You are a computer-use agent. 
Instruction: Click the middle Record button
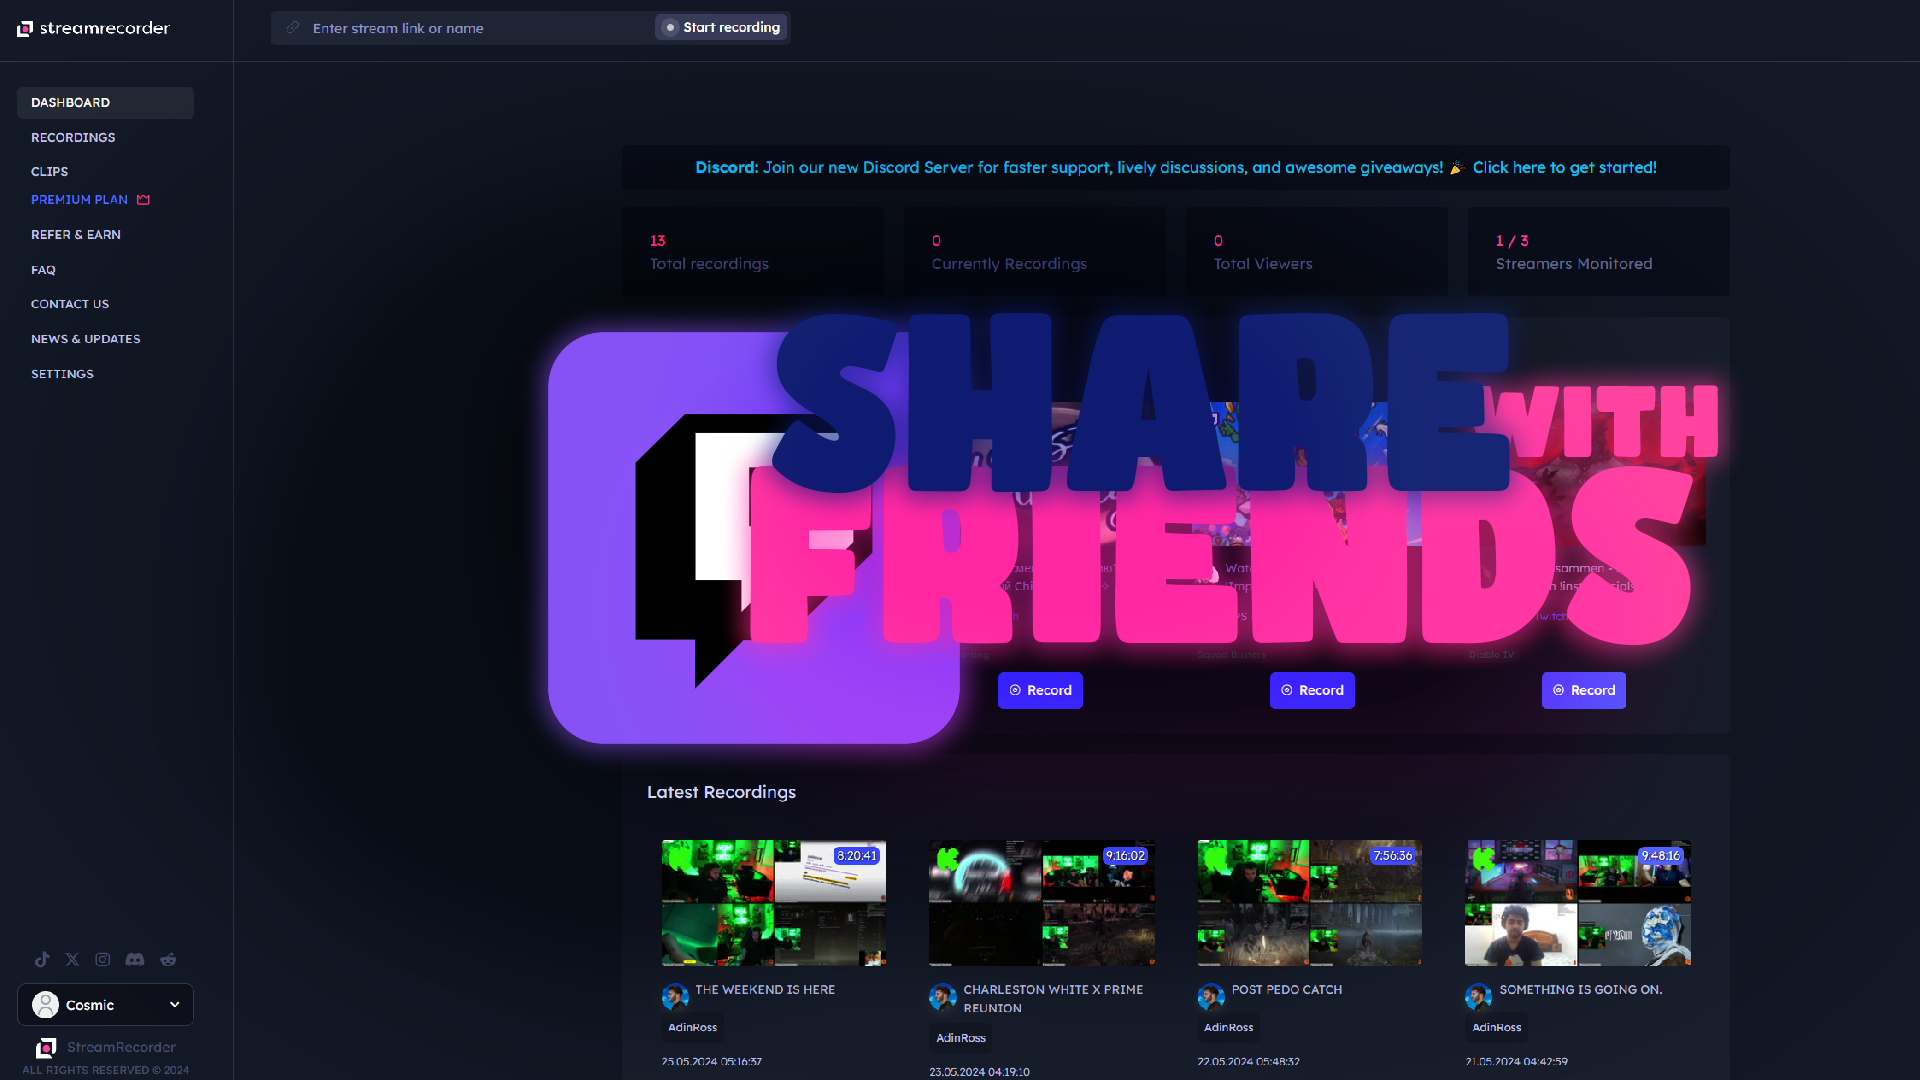(1312, 690)
